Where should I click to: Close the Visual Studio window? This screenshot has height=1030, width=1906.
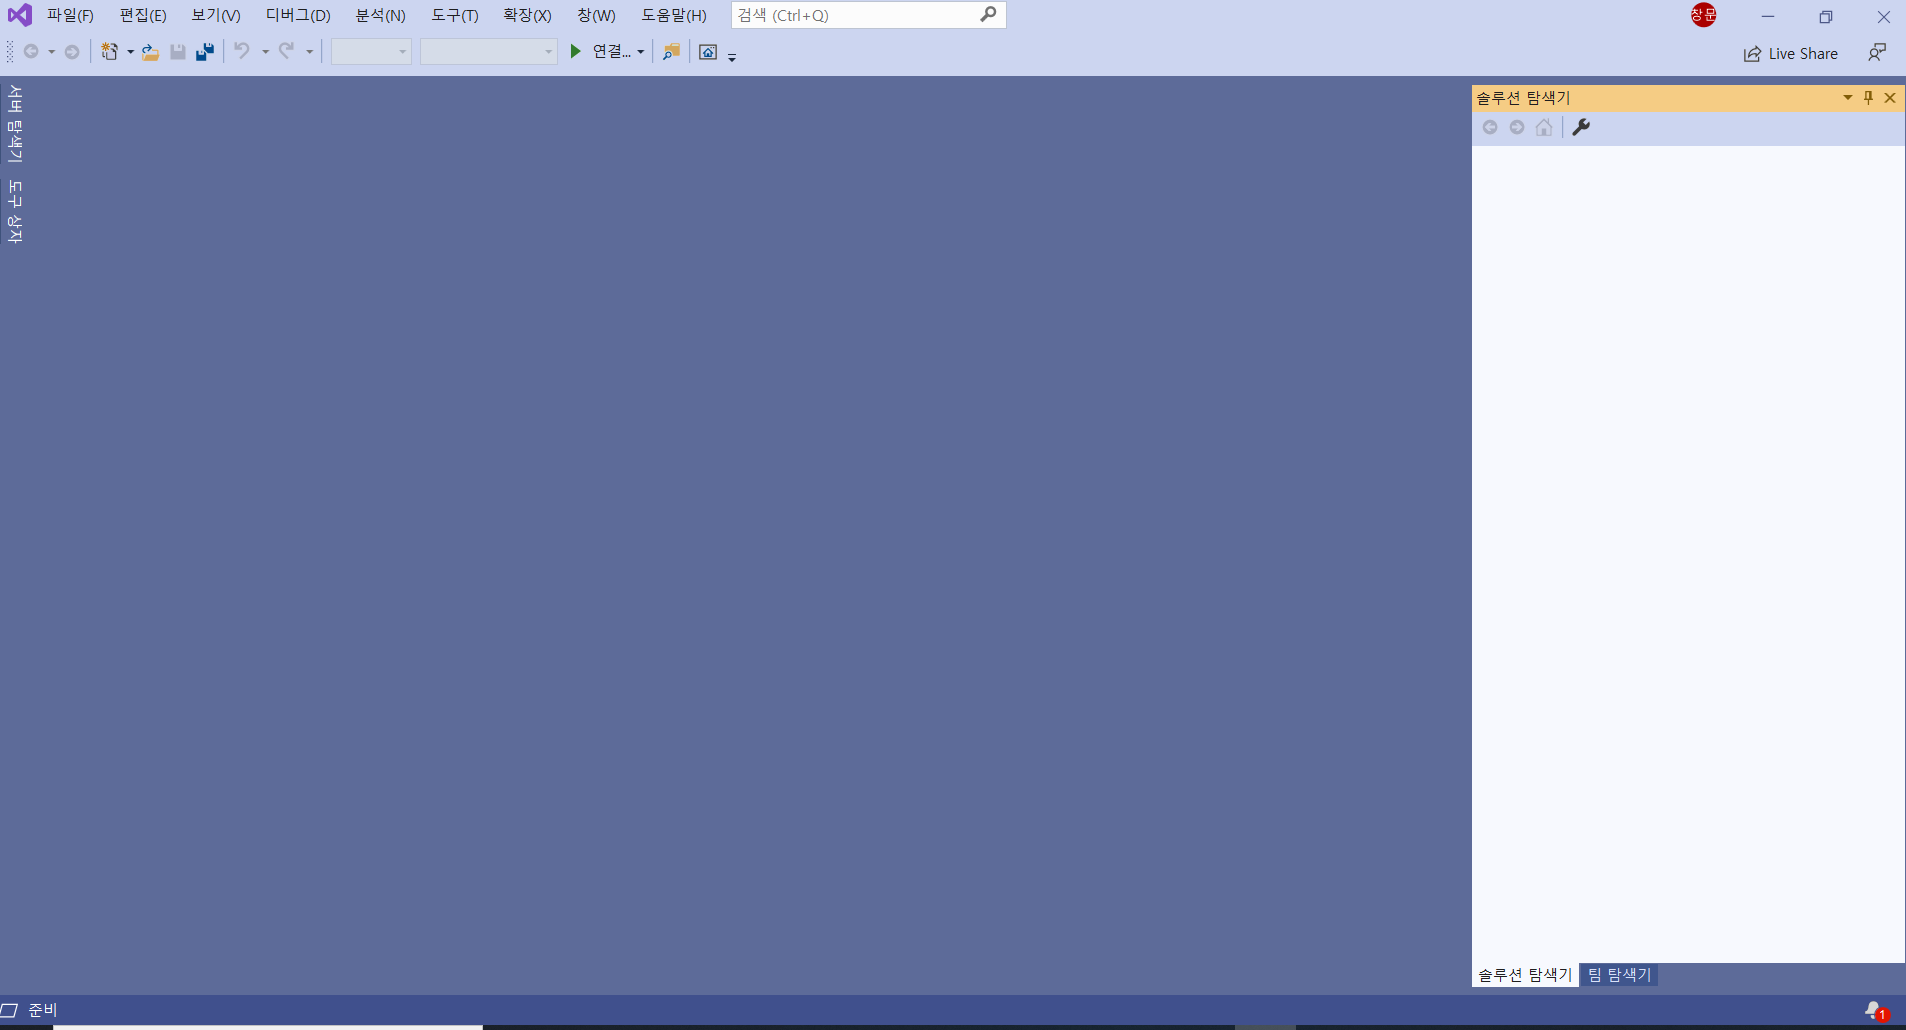pyautogui.click(x=1883, y=16)
